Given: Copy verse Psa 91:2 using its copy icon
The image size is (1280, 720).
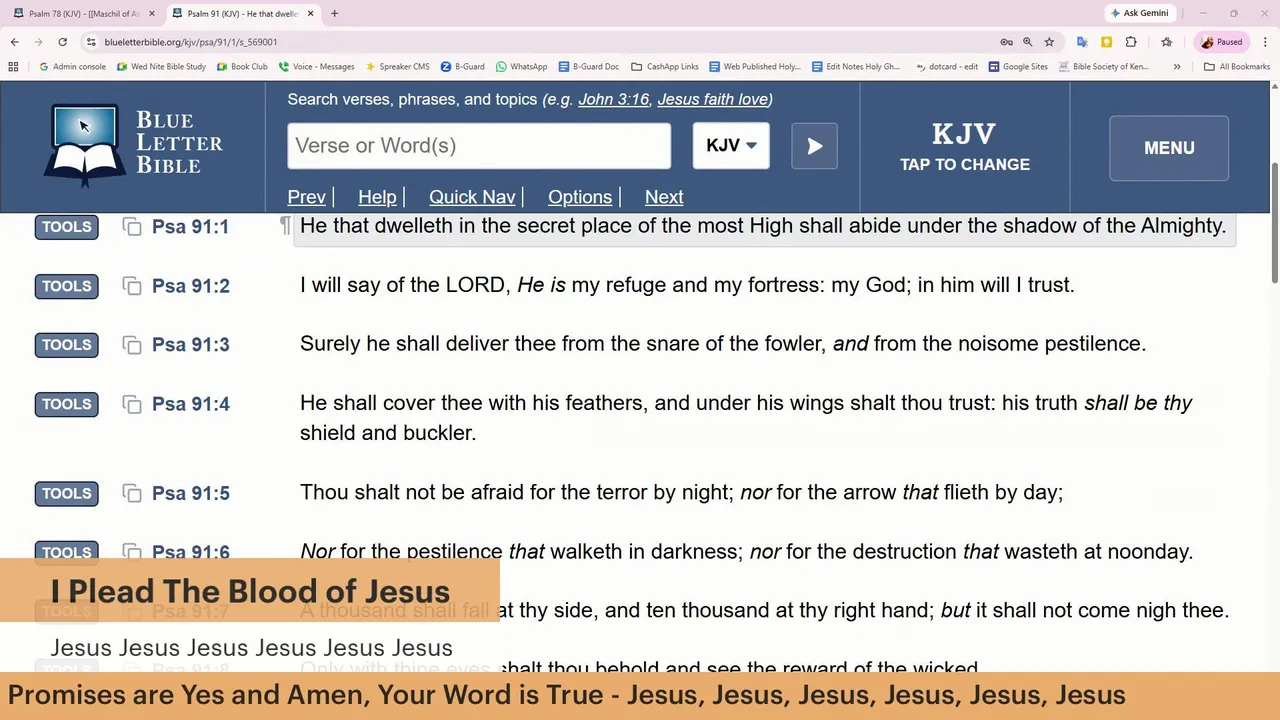Looking at the screenshot, I should pos(132,286).
